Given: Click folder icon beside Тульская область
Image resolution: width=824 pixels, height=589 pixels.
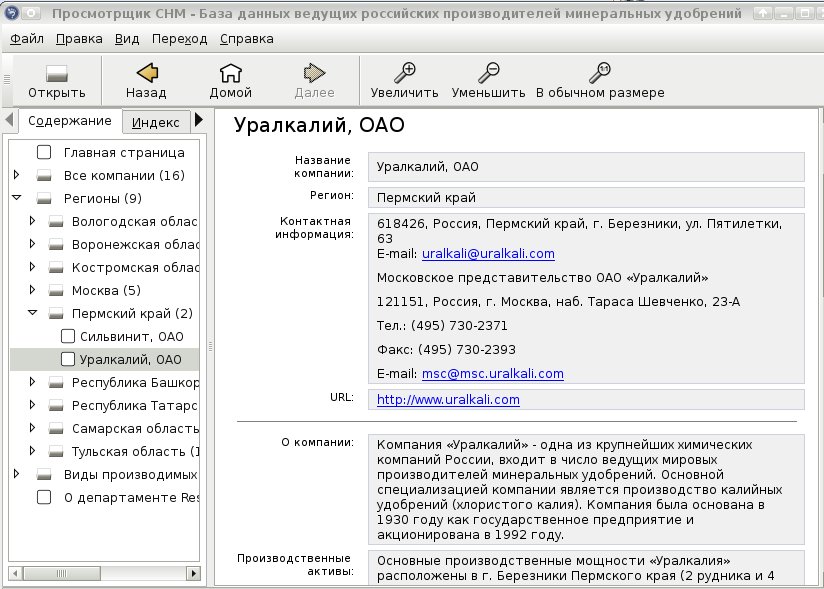Looking at the screenshot, I should click(x=56, y=451).
